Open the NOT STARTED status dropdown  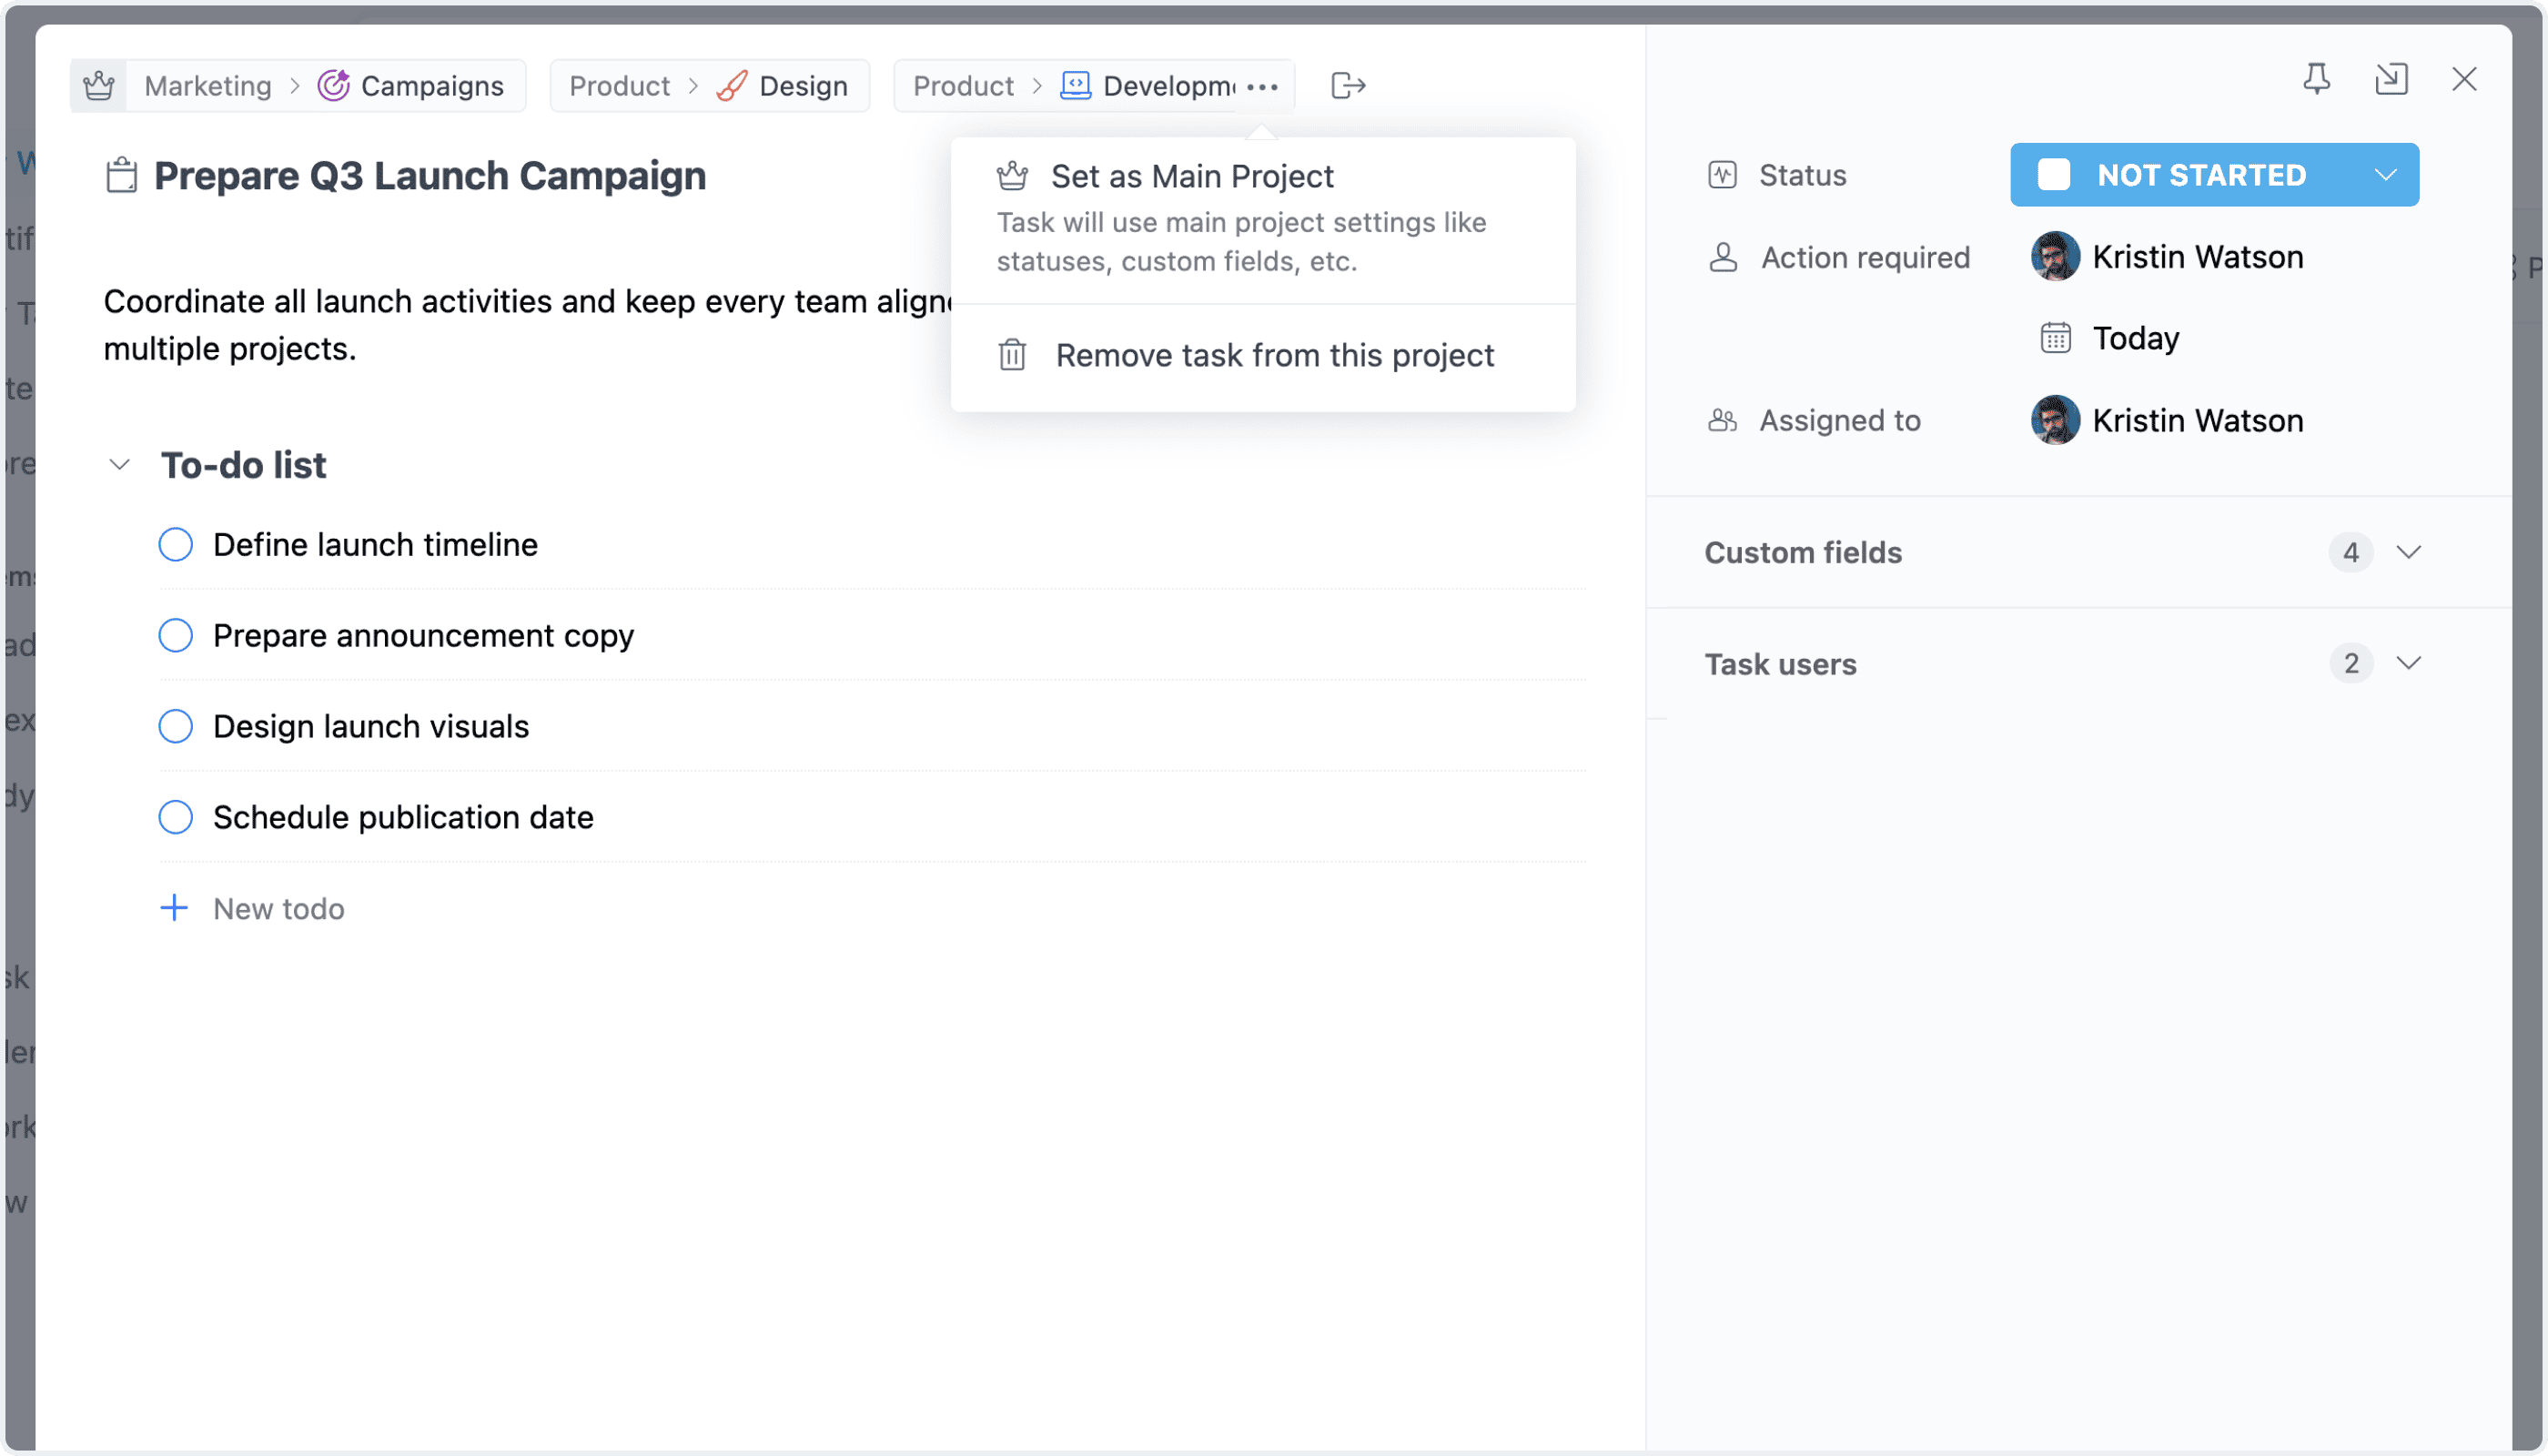pos(2214,175)
